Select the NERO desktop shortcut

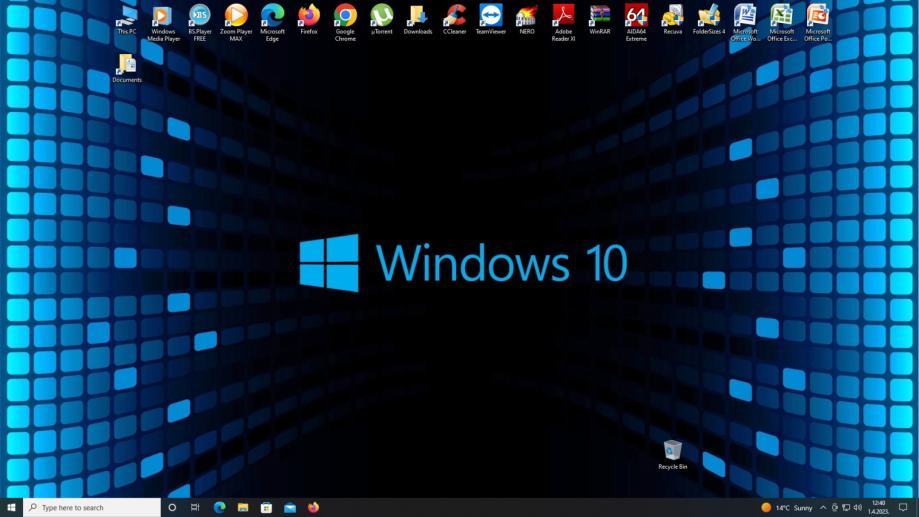pyautogui.click(x=527, y=20)
